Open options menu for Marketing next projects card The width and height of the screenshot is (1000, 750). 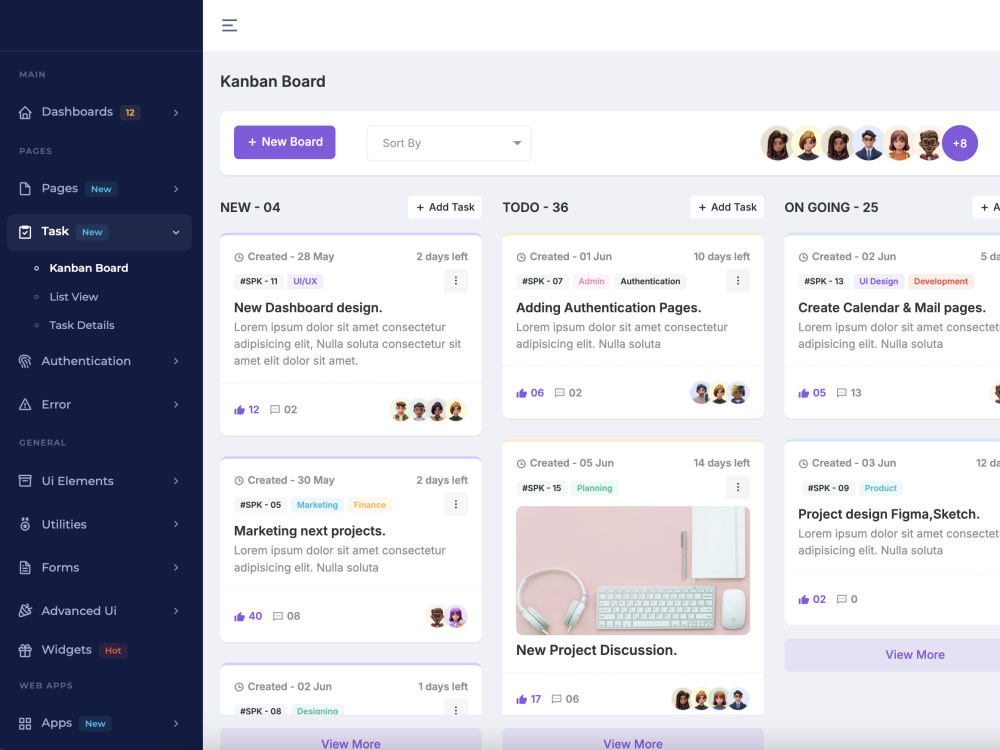tap(455, 504)
